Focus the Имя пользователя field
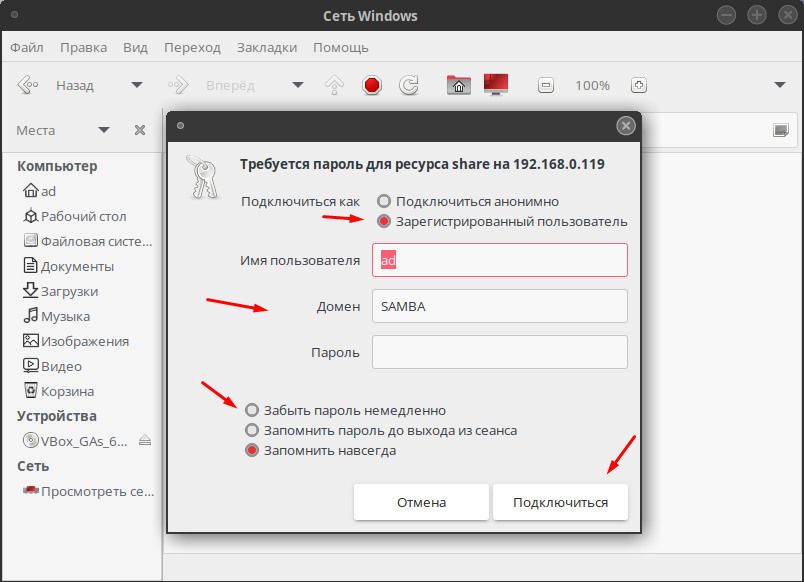This screenshot has height=582, width=804. click(500, 260)
